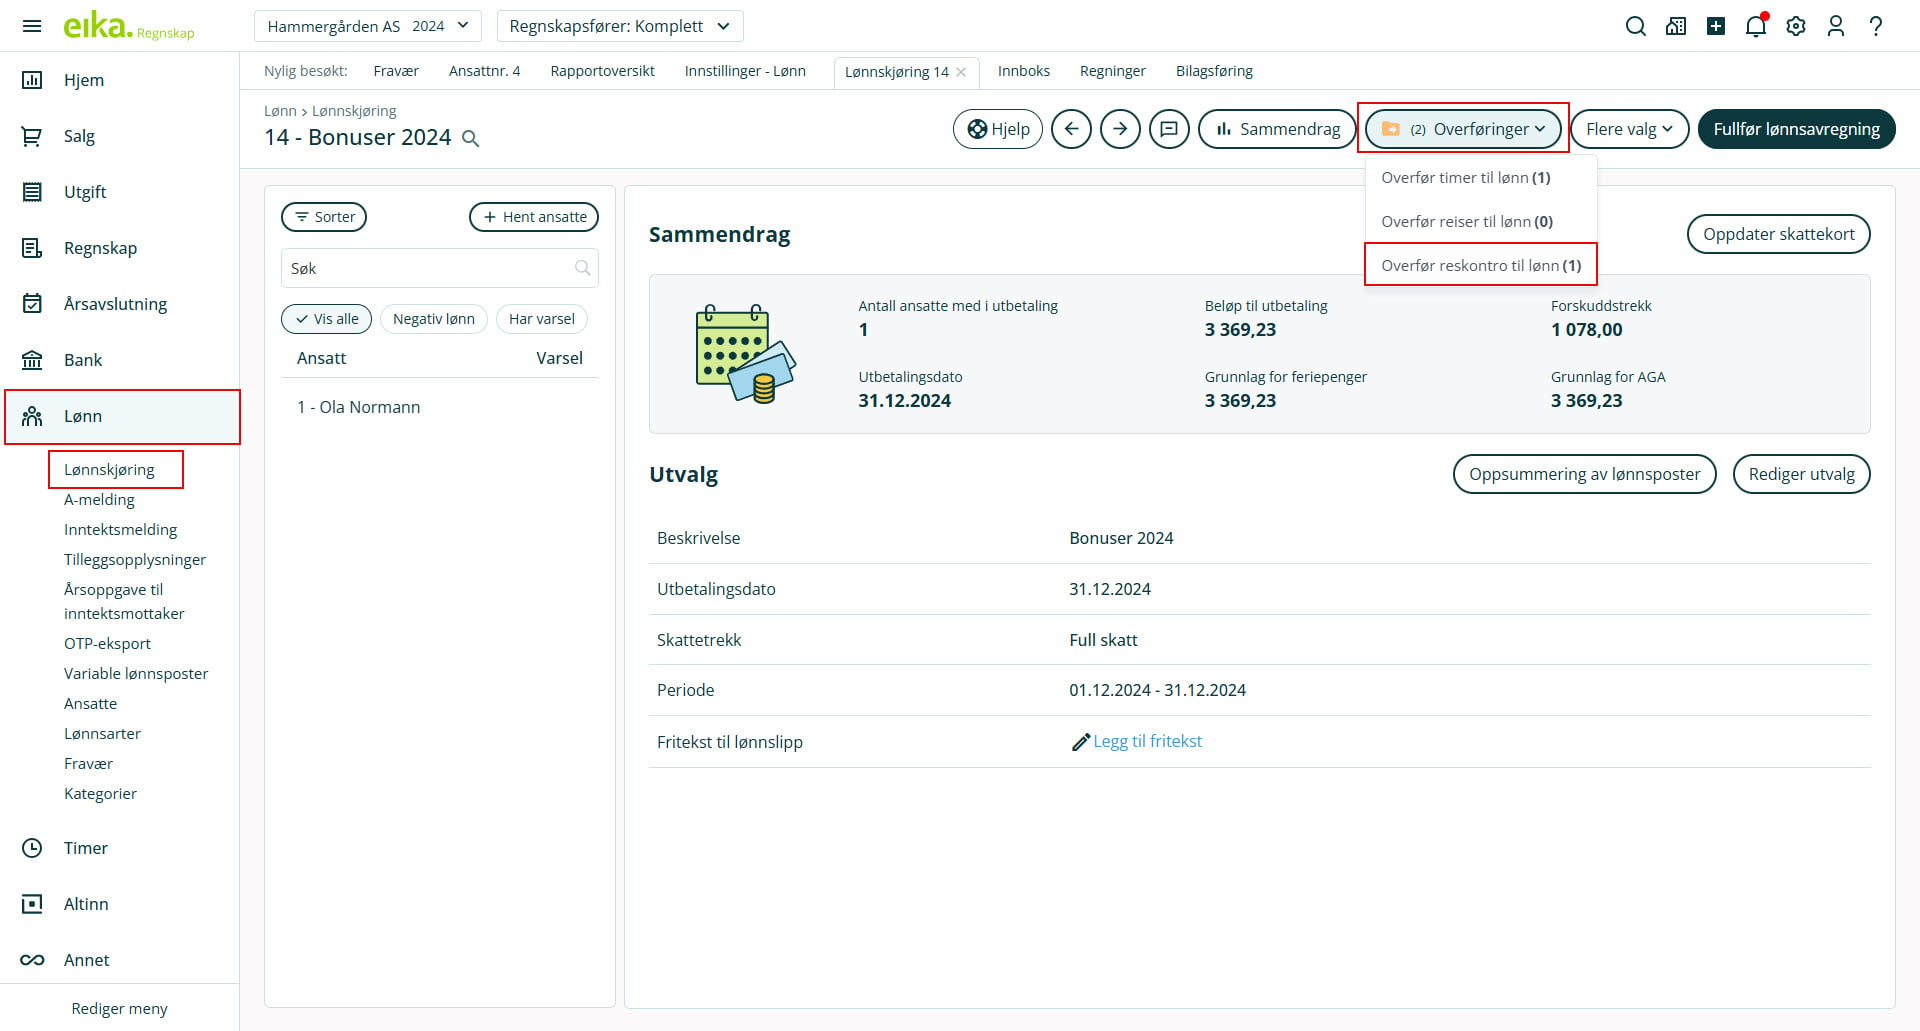Viewport: 1920px width, 1031px height.
Task: Enable the Har varsel filter
Action: click(541, 319)
